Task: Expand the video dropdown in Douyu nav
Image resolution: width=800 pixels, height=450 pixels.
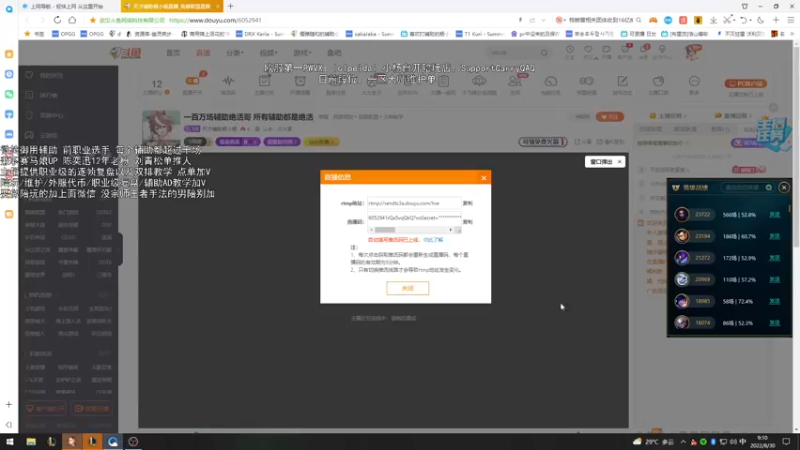Action: [268, 53]
